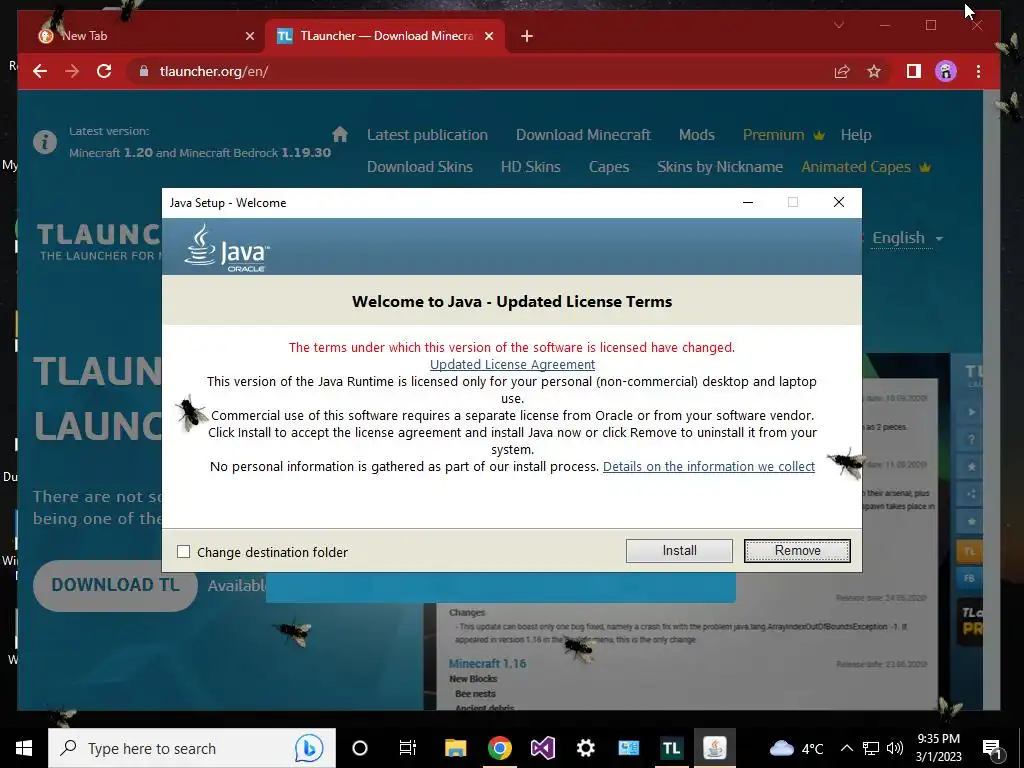Viewport: 1024px width, 768px height.
Task: Reload the tlauncher.org page
Action: tap(104, 71)
